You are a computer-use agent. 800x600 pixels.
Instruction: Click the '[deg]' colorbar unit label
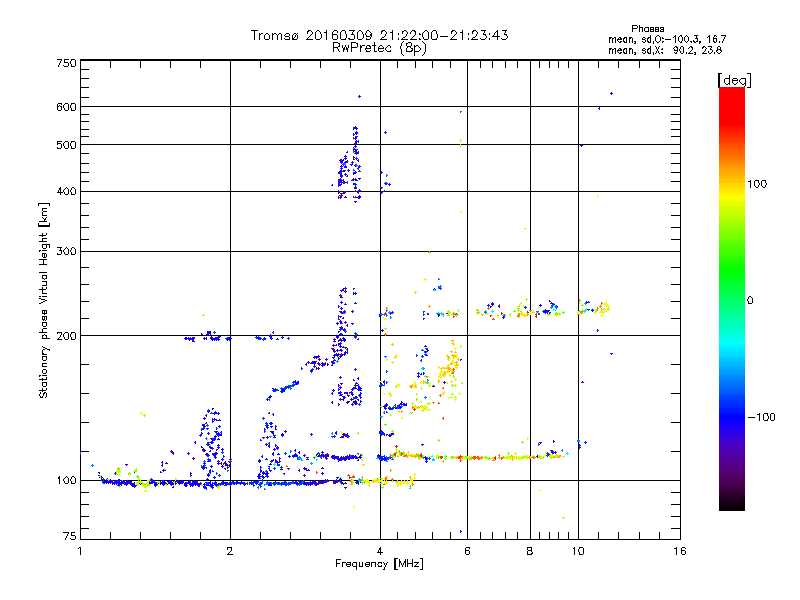click(734, 80)
